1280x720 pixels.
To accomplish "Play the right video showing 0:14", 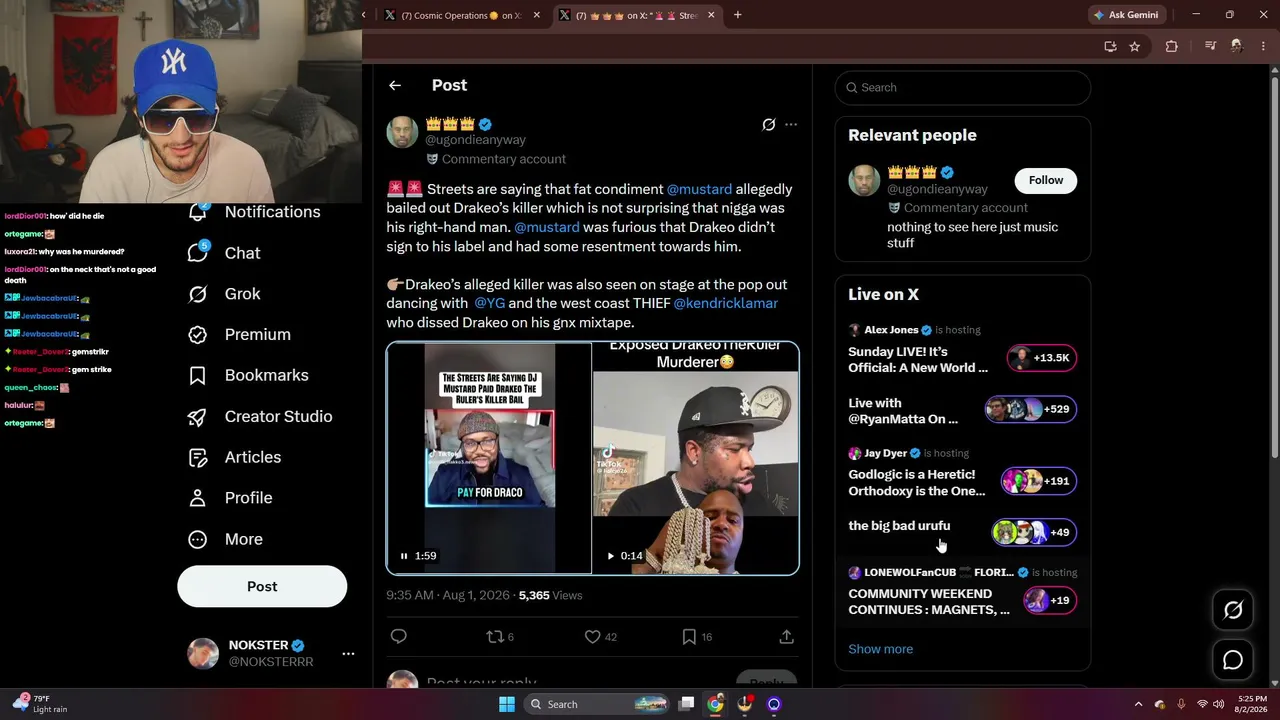I will point(610,556).
